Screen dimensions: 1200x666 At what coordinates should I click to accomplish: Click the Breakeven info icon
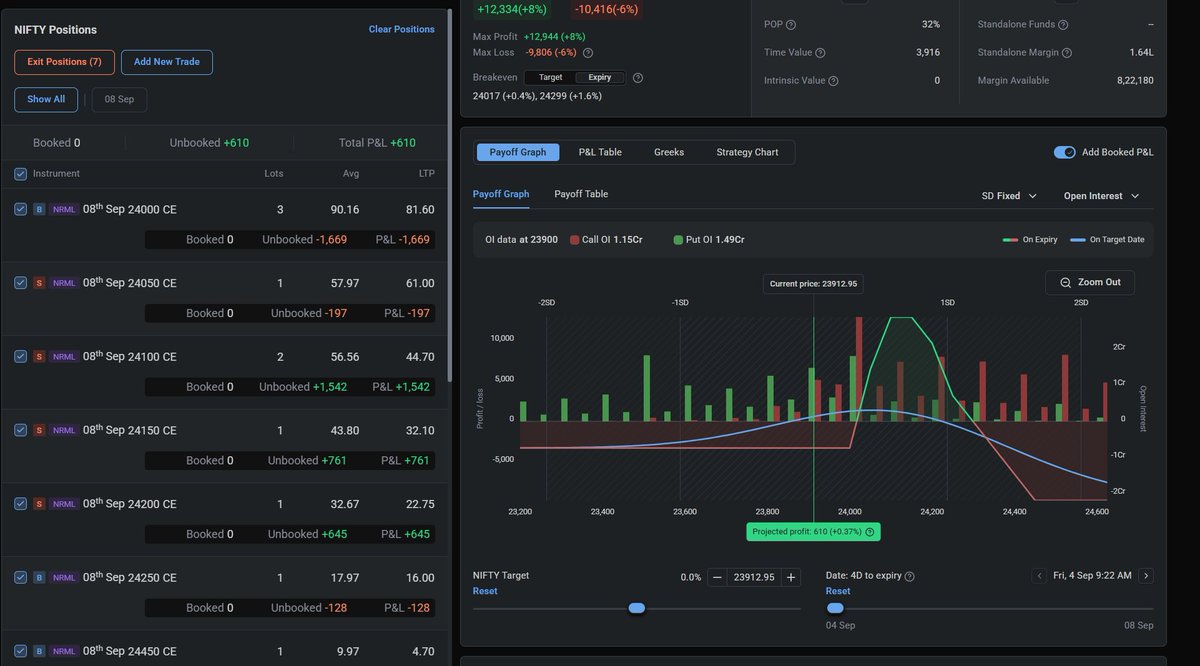pos(638,78)
